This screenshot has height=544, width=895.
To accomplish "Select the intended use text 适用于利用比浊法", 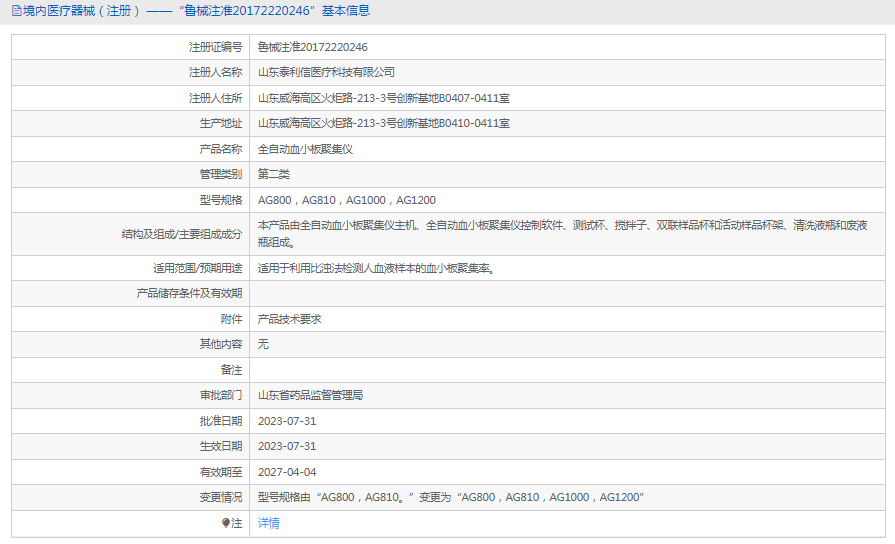I will 376,268.
